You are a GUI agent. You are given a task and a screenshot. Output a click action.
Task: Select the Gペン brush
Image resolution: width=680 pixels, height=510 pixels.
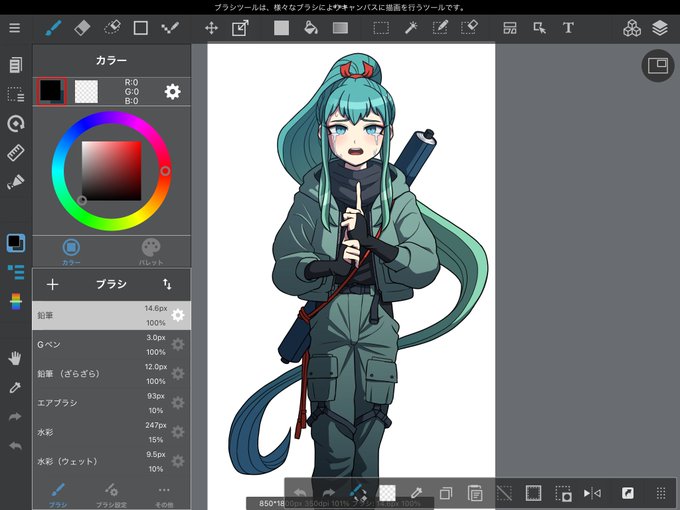[x=111, y=345]
